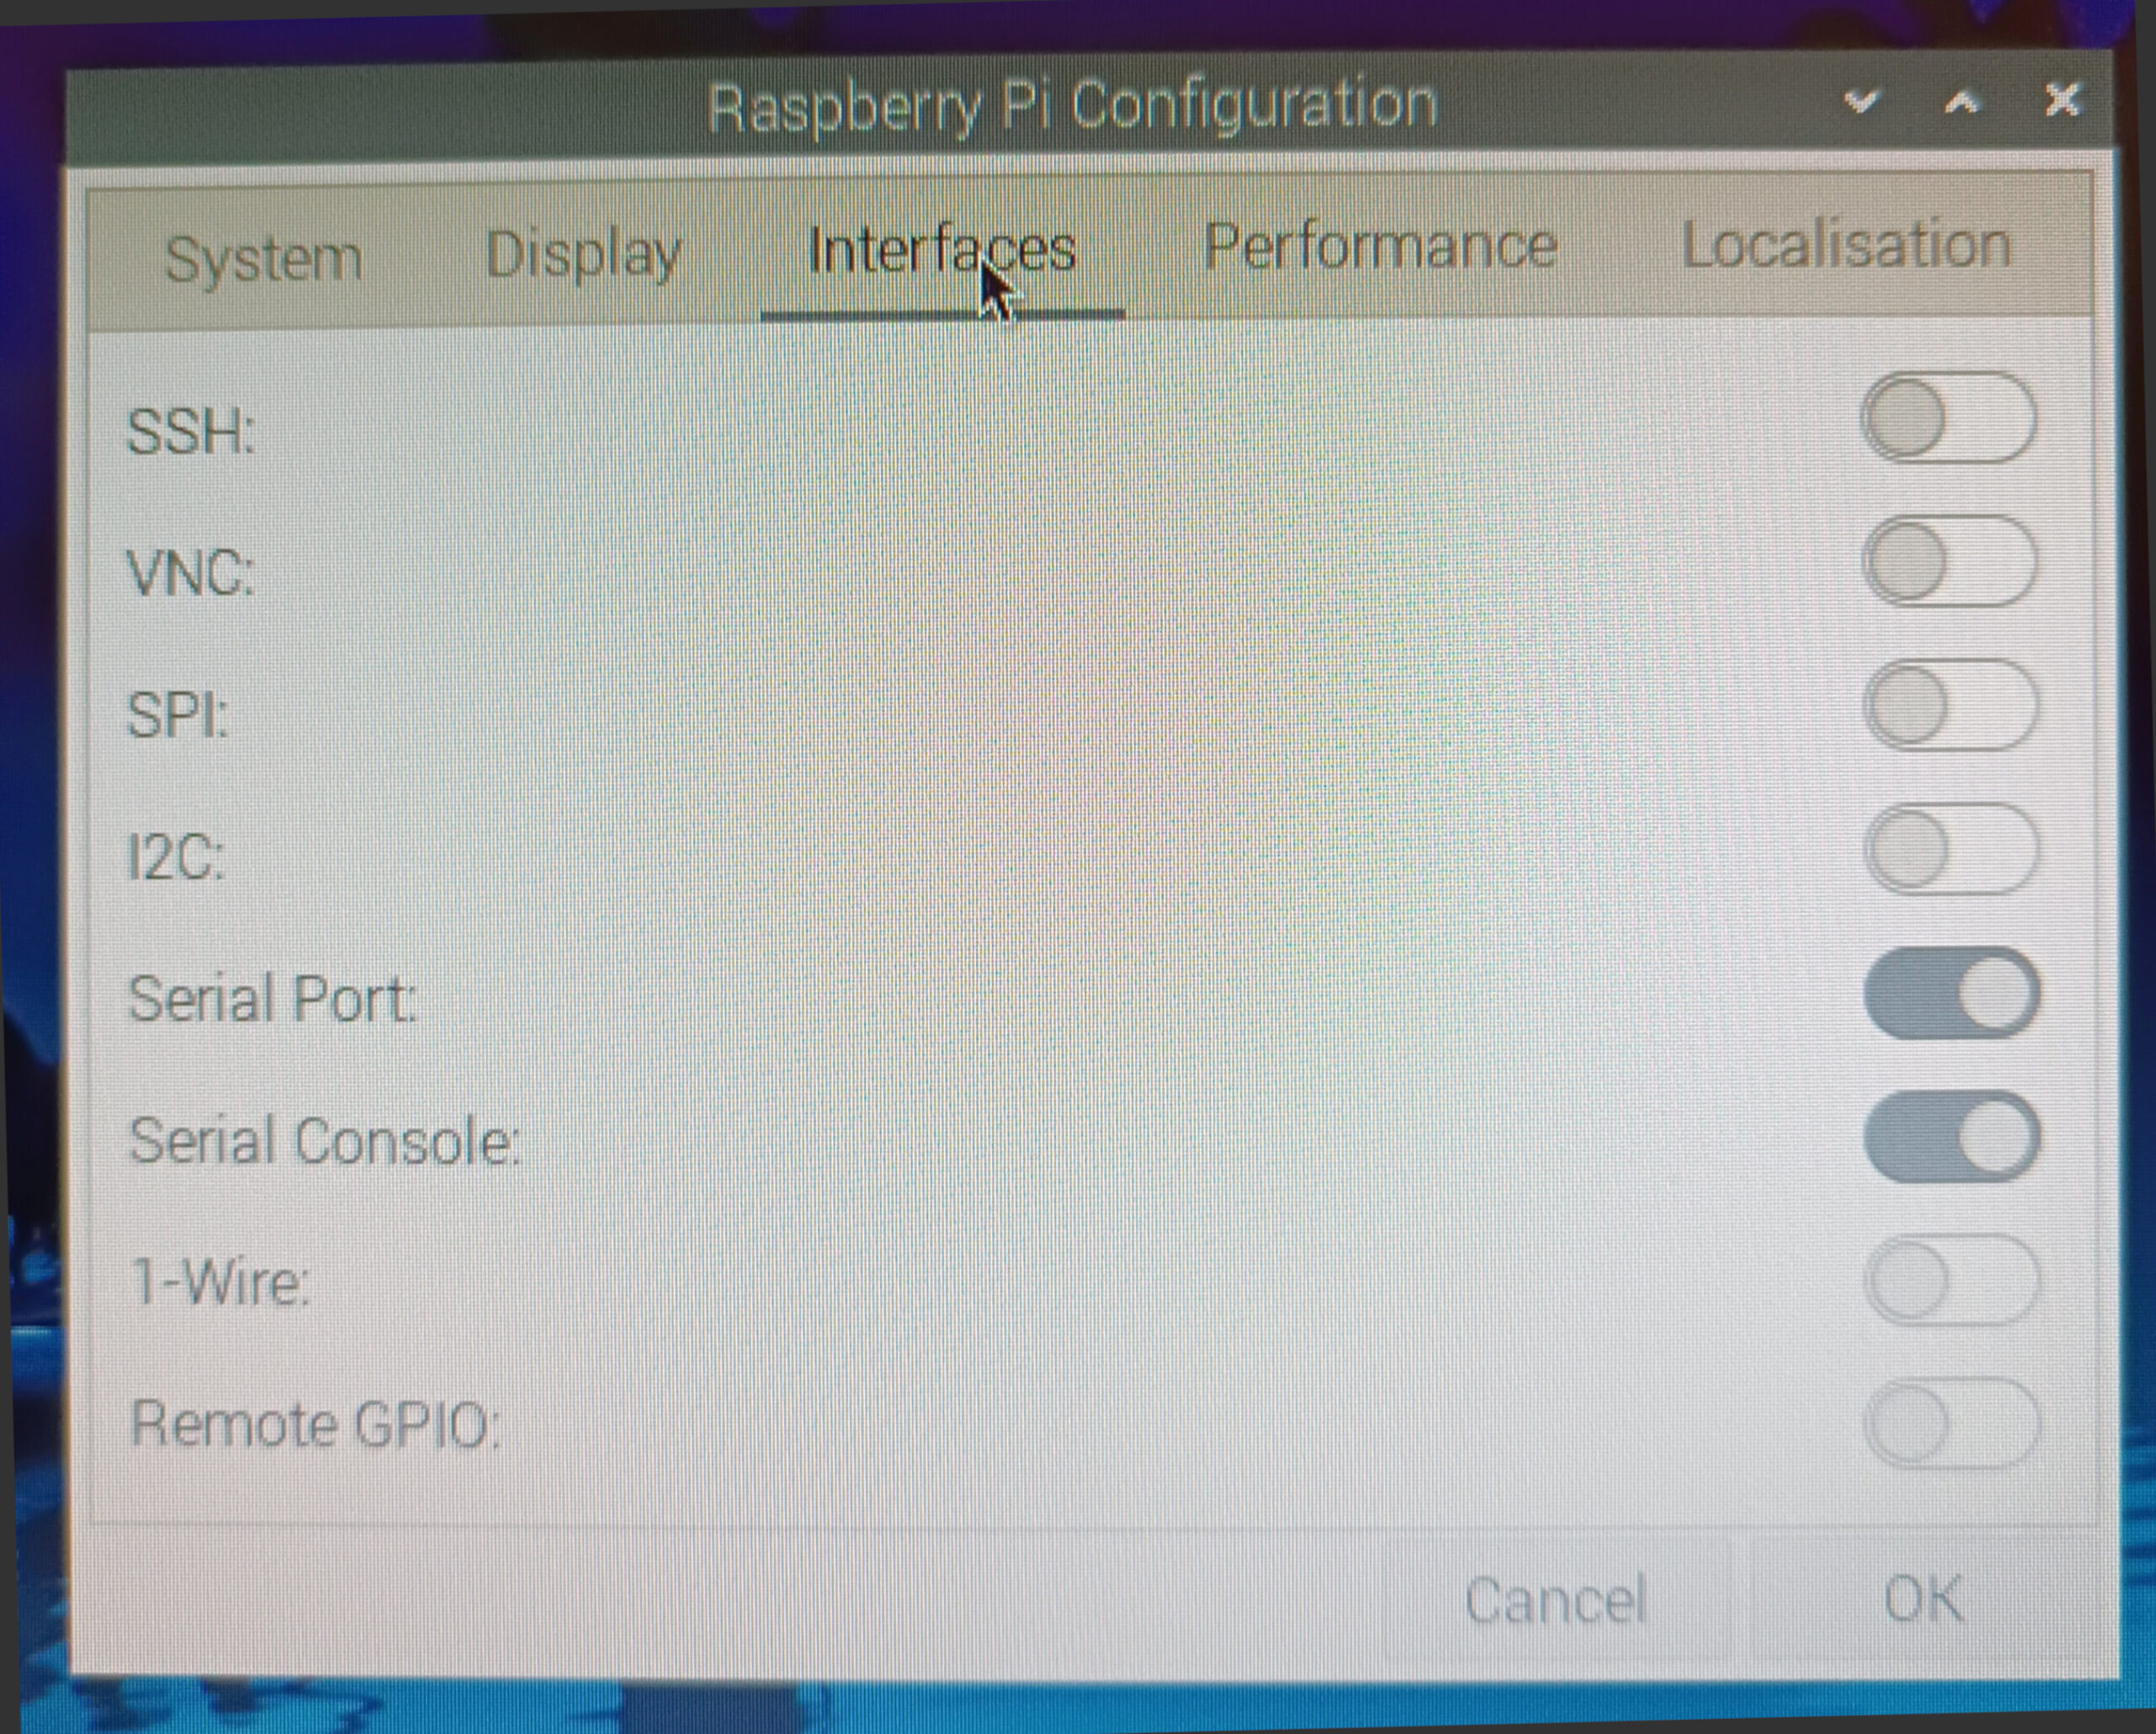
Task: Turn on the VNC toggle
Action: pos(1949,562)
